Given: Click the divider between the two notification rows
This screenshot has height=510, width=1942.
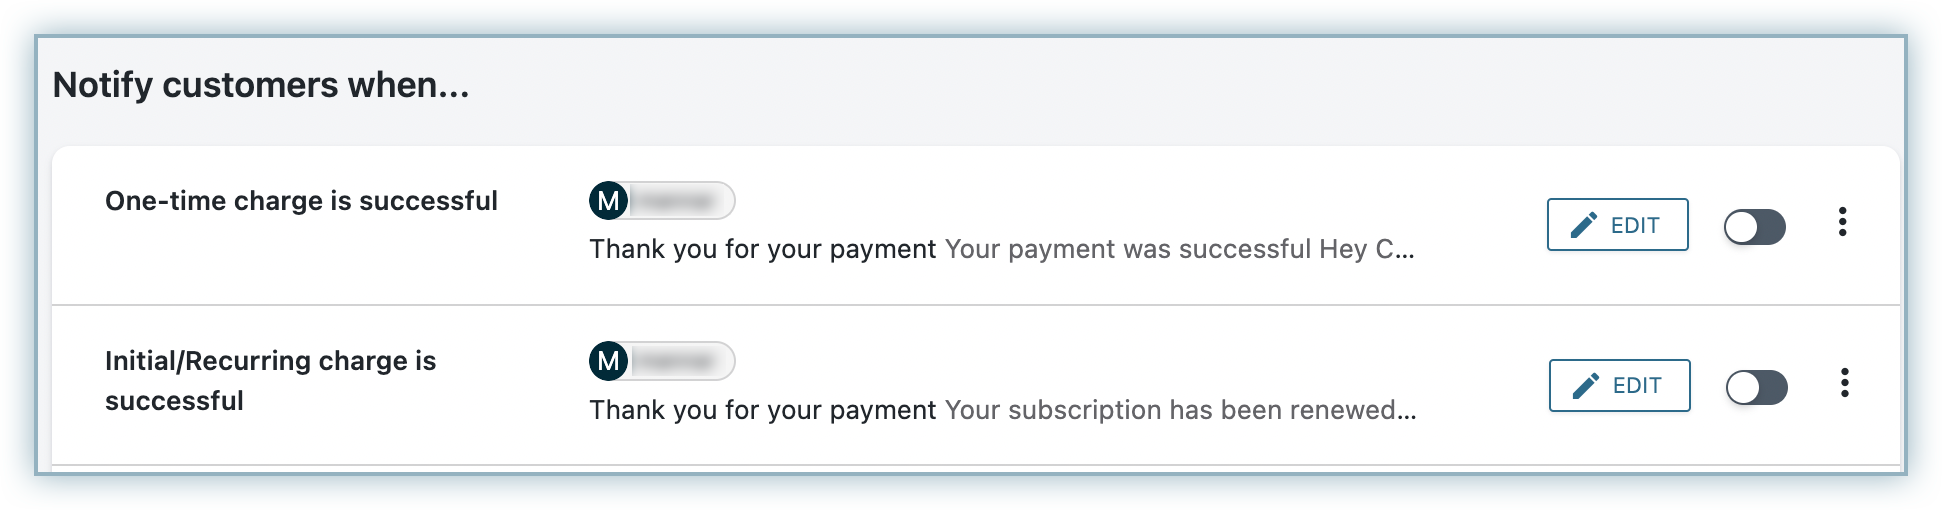Looking at the screenshot, I should 975,305.
